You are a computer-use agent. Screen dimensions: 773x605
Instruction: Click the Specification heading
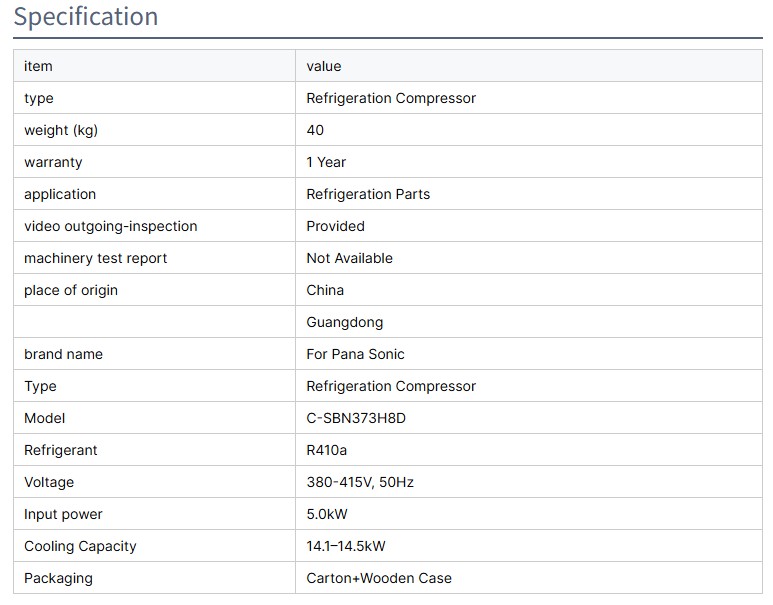point(86,17)
